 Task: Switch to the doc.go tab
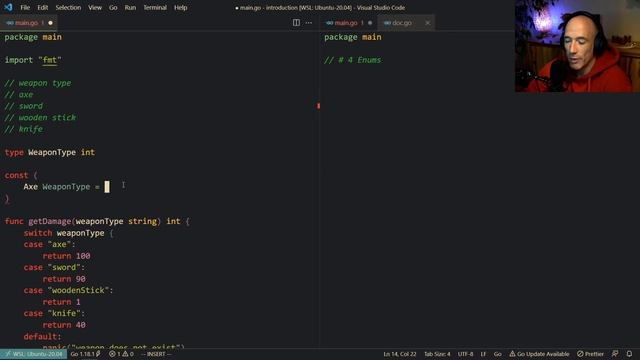click(x=402, y=23)
